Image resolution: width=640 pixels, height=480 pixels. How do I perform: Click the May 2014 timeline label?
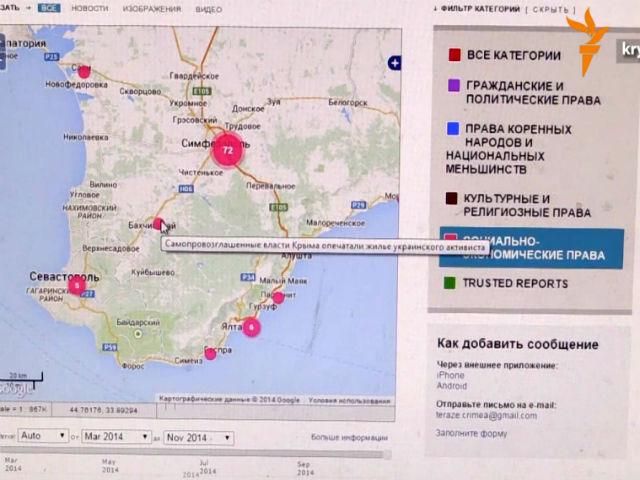(109, 466)
